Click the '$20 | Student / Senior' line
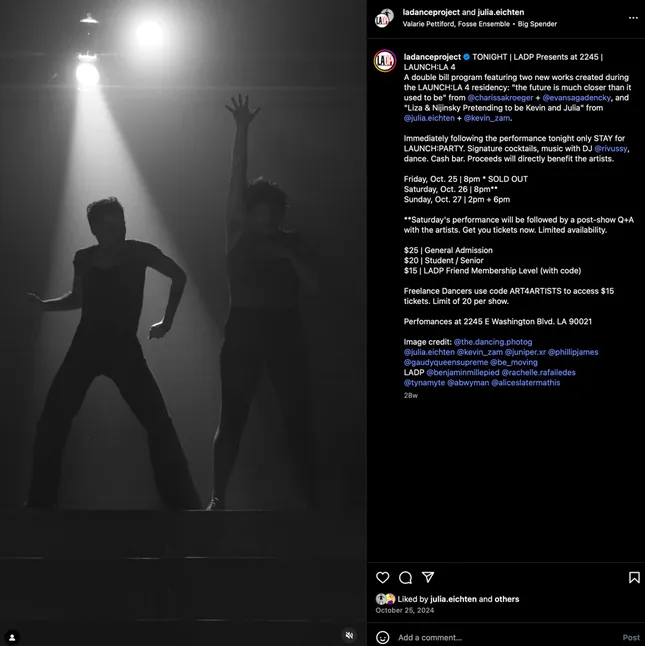The height and width of the screenshot is (646, 645). [x=444, y=260]
